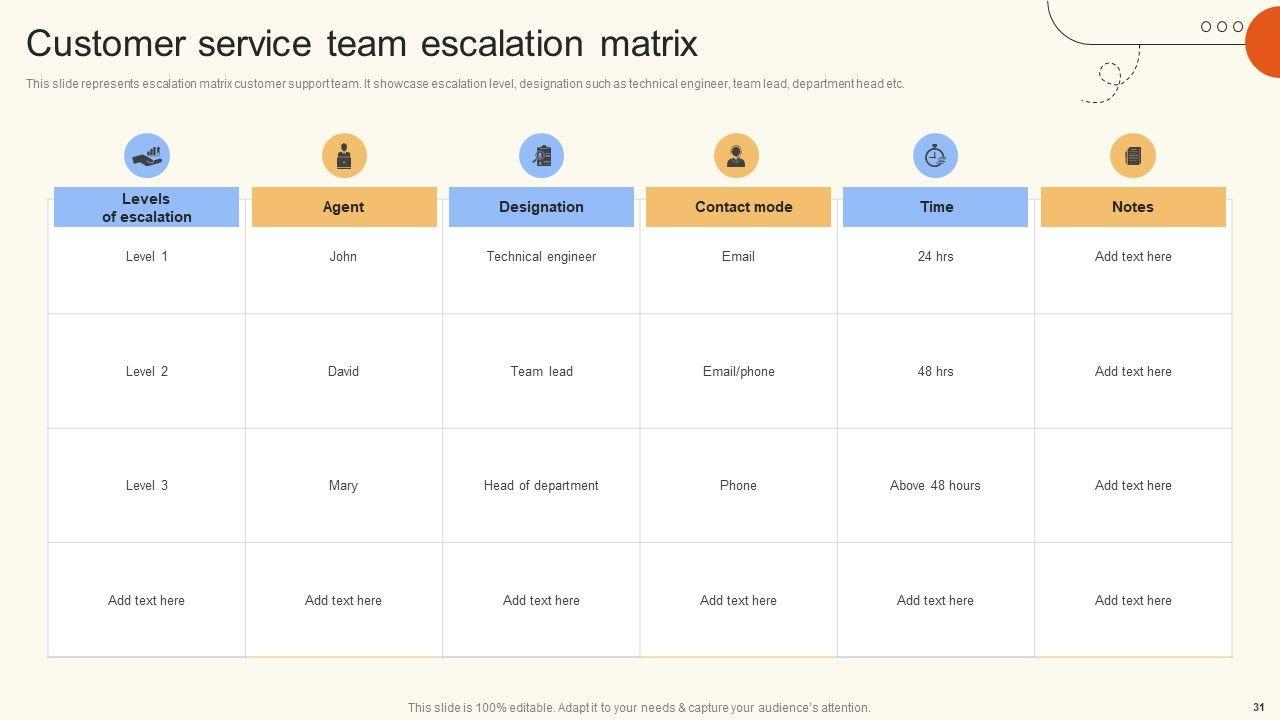Click the large orange circle in the top corner
This screenshot has height=720, width=1280.
(x=1264, y=42)
